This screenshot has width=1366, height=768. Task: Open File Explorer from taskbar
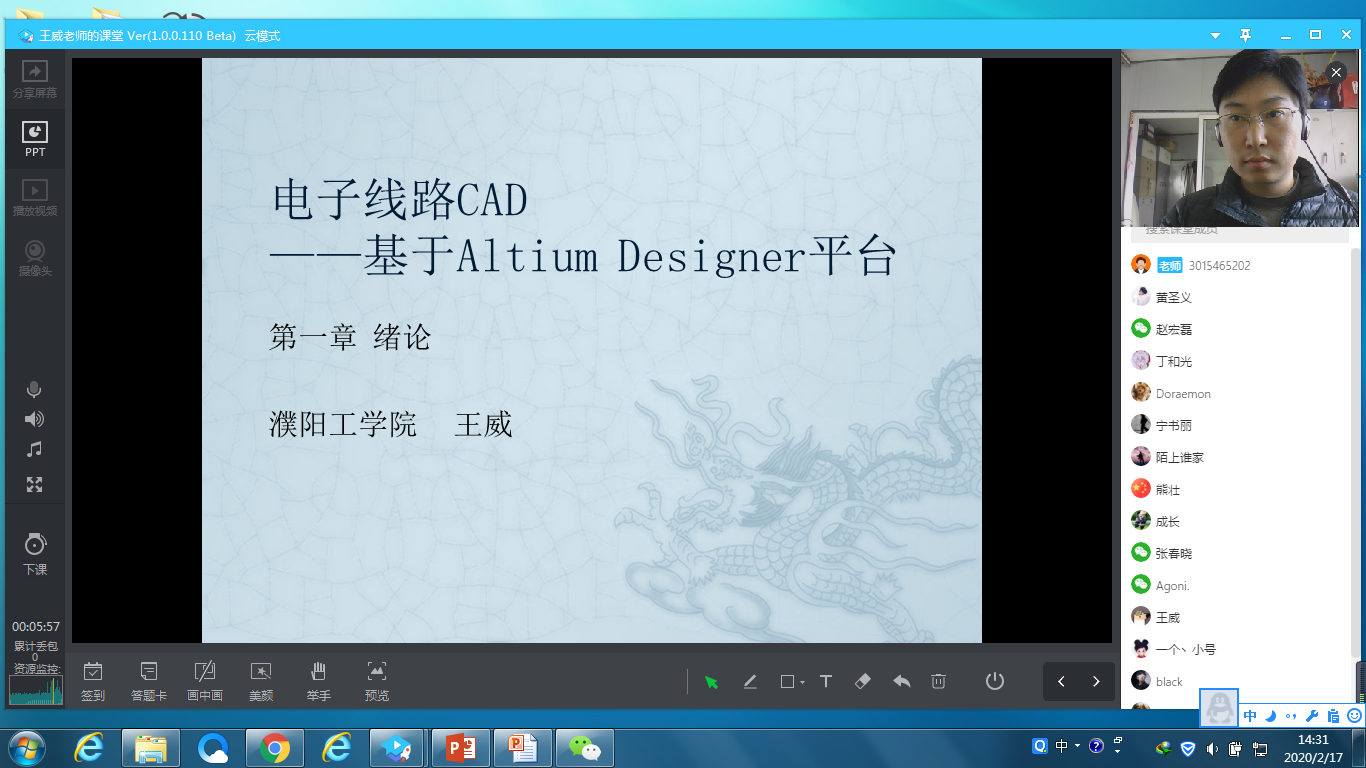(151, 747)
